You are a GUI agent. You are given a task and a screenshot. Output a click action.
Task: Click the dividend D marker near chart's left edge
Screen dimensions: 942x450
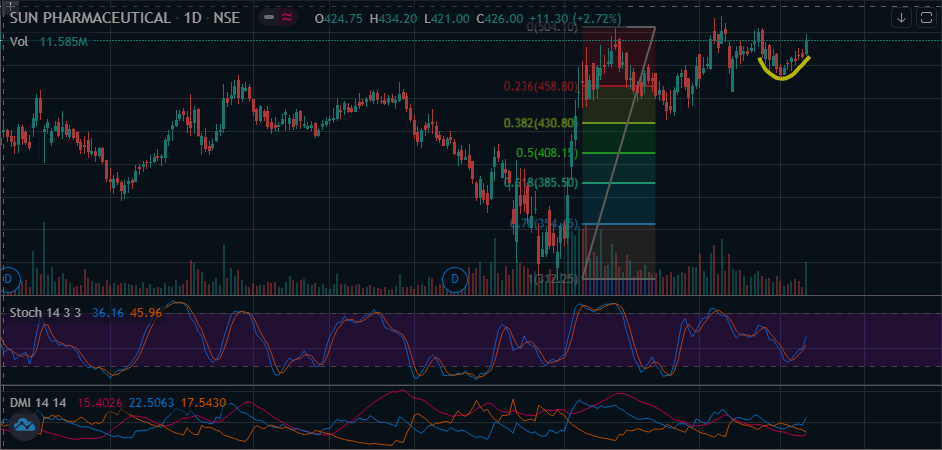click(8, 279)
